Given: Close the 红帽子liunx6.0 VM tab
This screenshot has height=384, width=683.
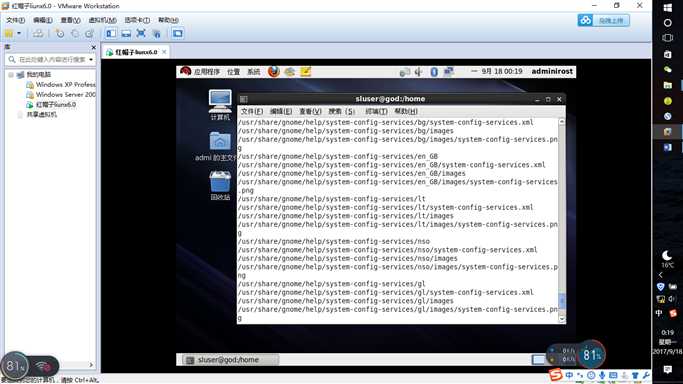Looking at the screenshot, I should point(164,52).
